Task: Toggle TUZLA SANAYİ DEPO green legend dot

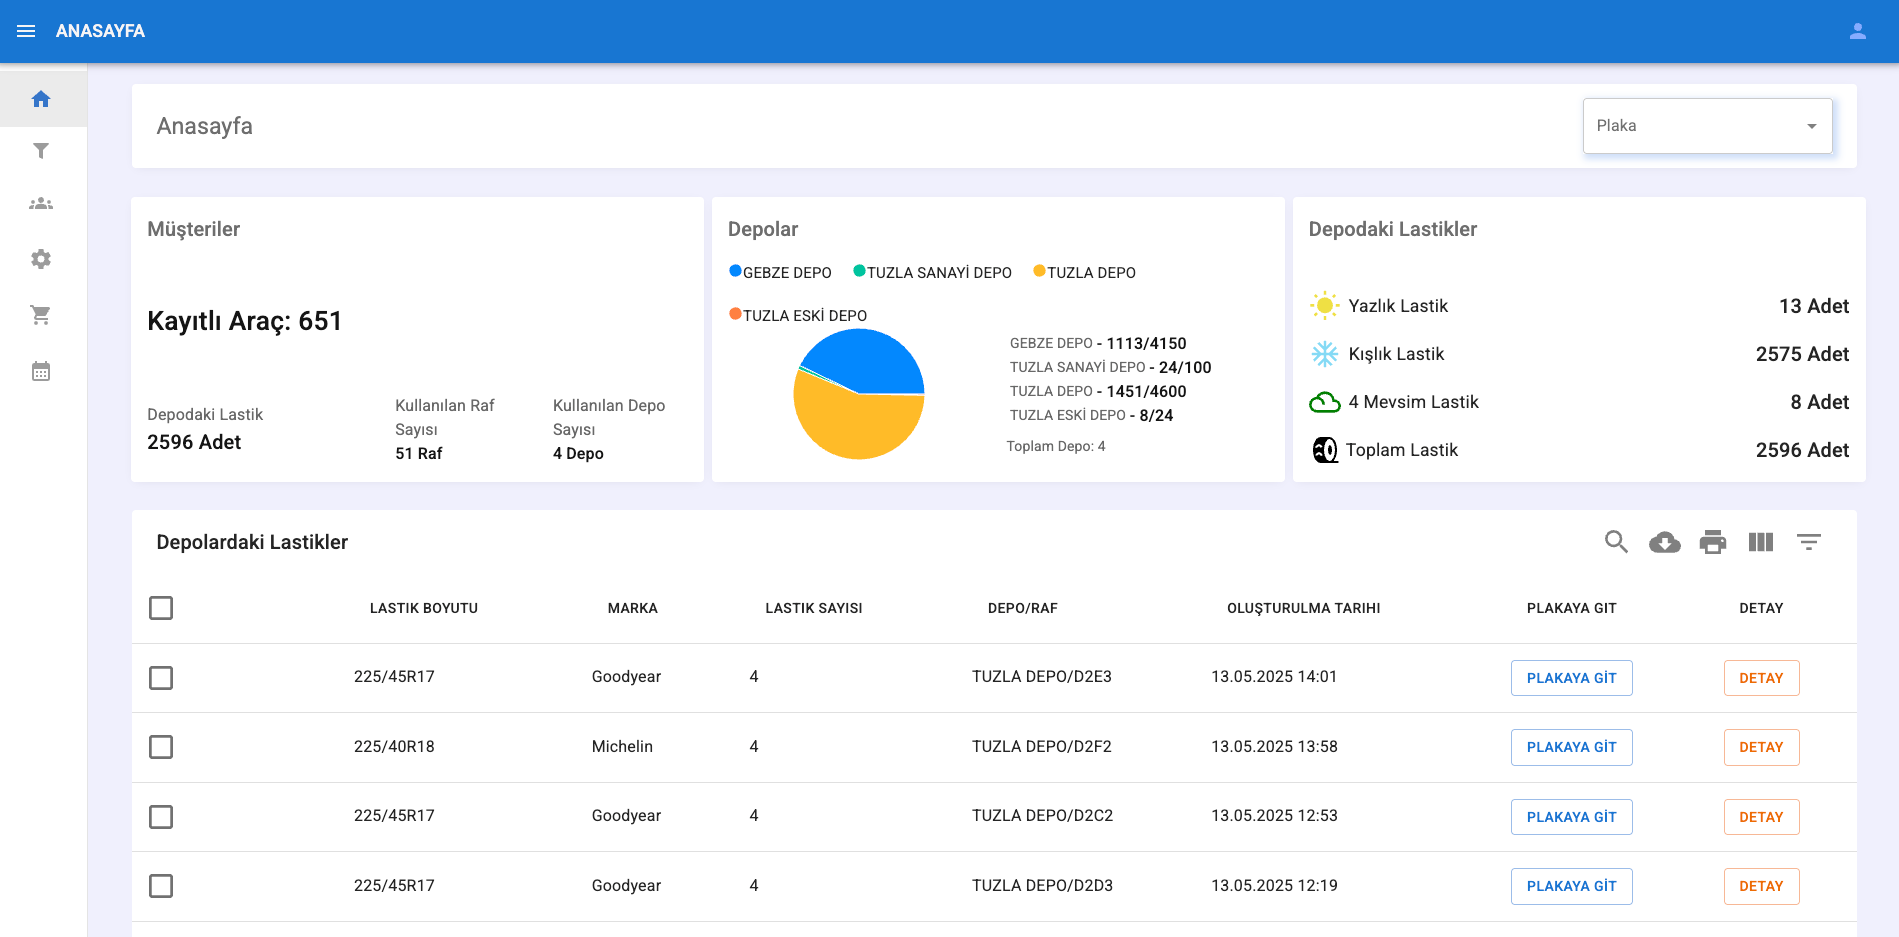Action: pos(859,271)
